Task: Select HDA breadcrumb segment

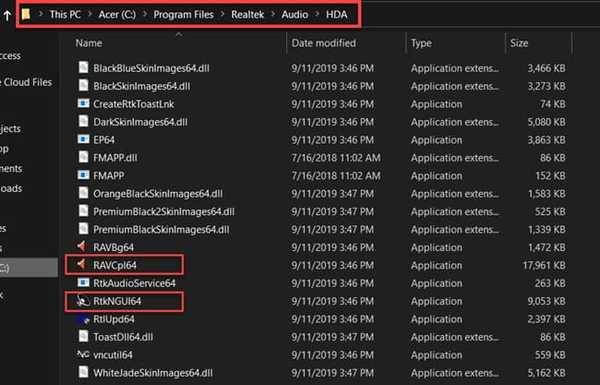Action: (336, 15)
